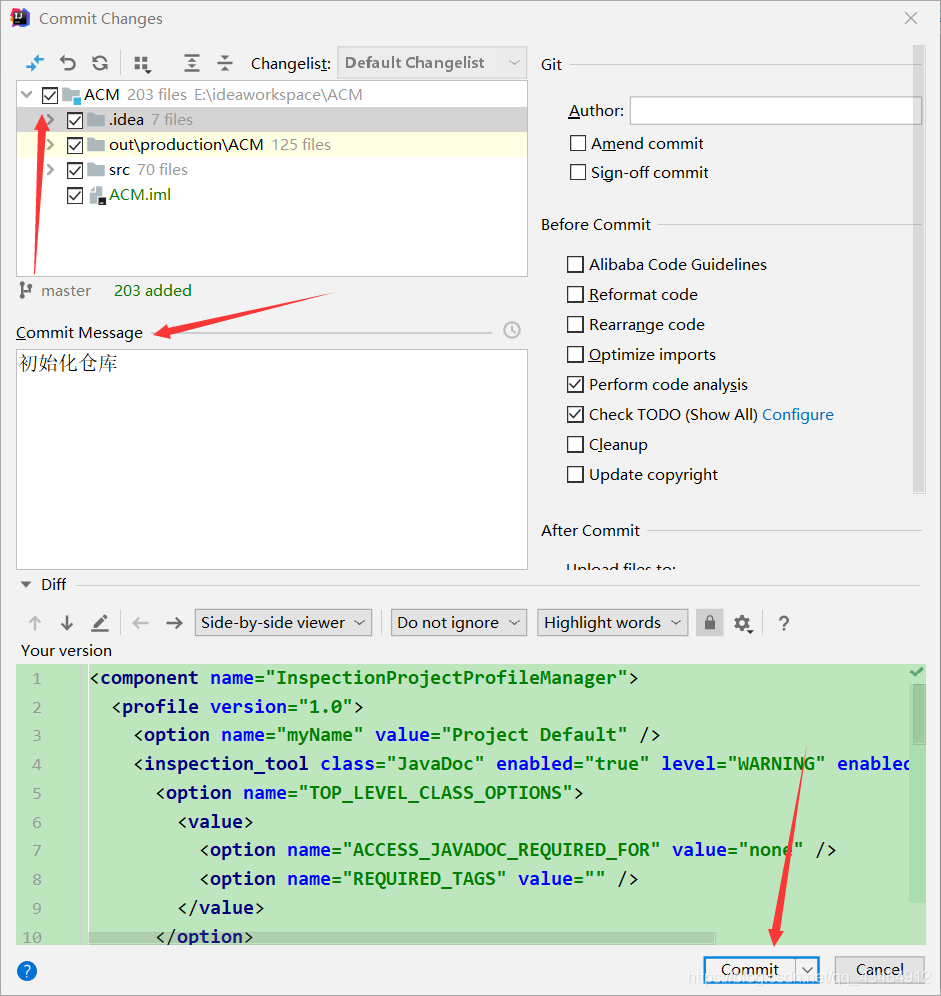Click inside the Author input field
Screen dimensions: 941x996
pyautogui.click(x=775, y=110)
